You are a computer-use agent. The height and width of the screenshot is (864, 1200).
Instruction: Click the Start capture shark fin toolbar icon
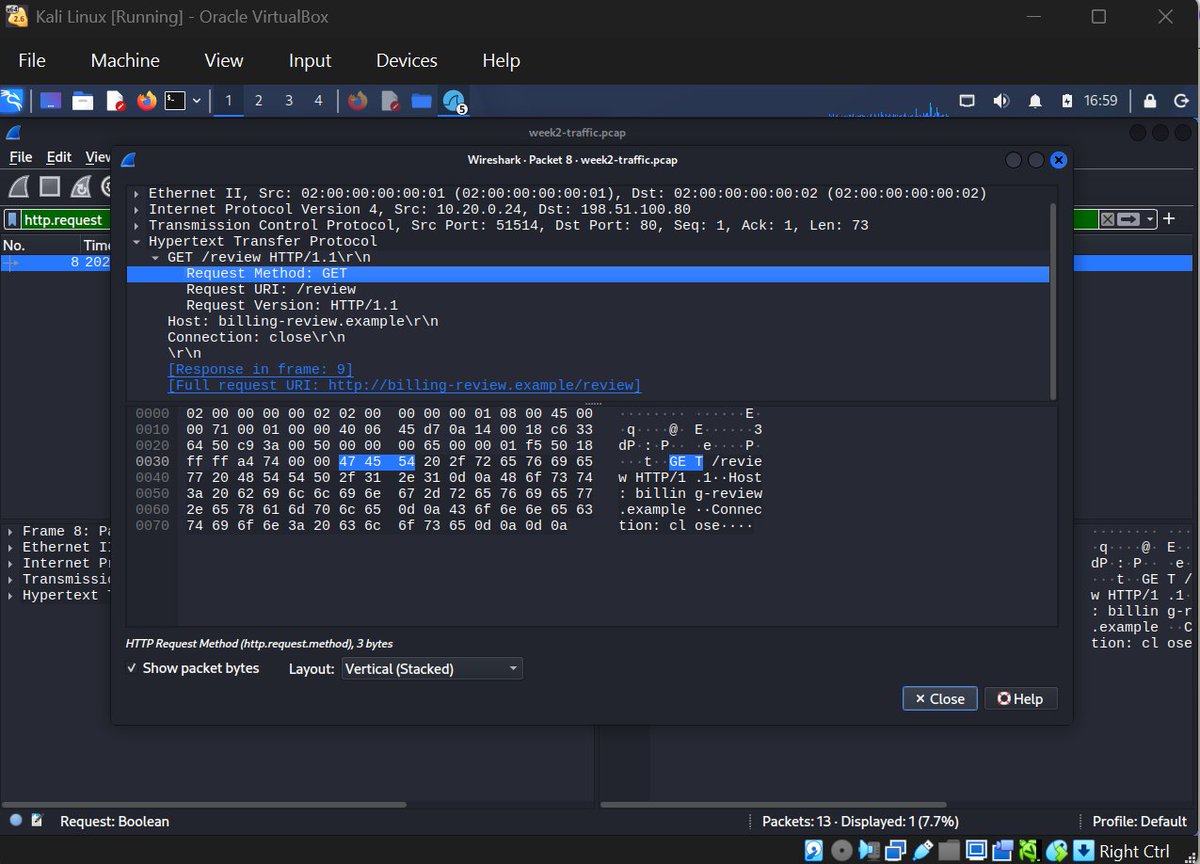click(18, 186)
